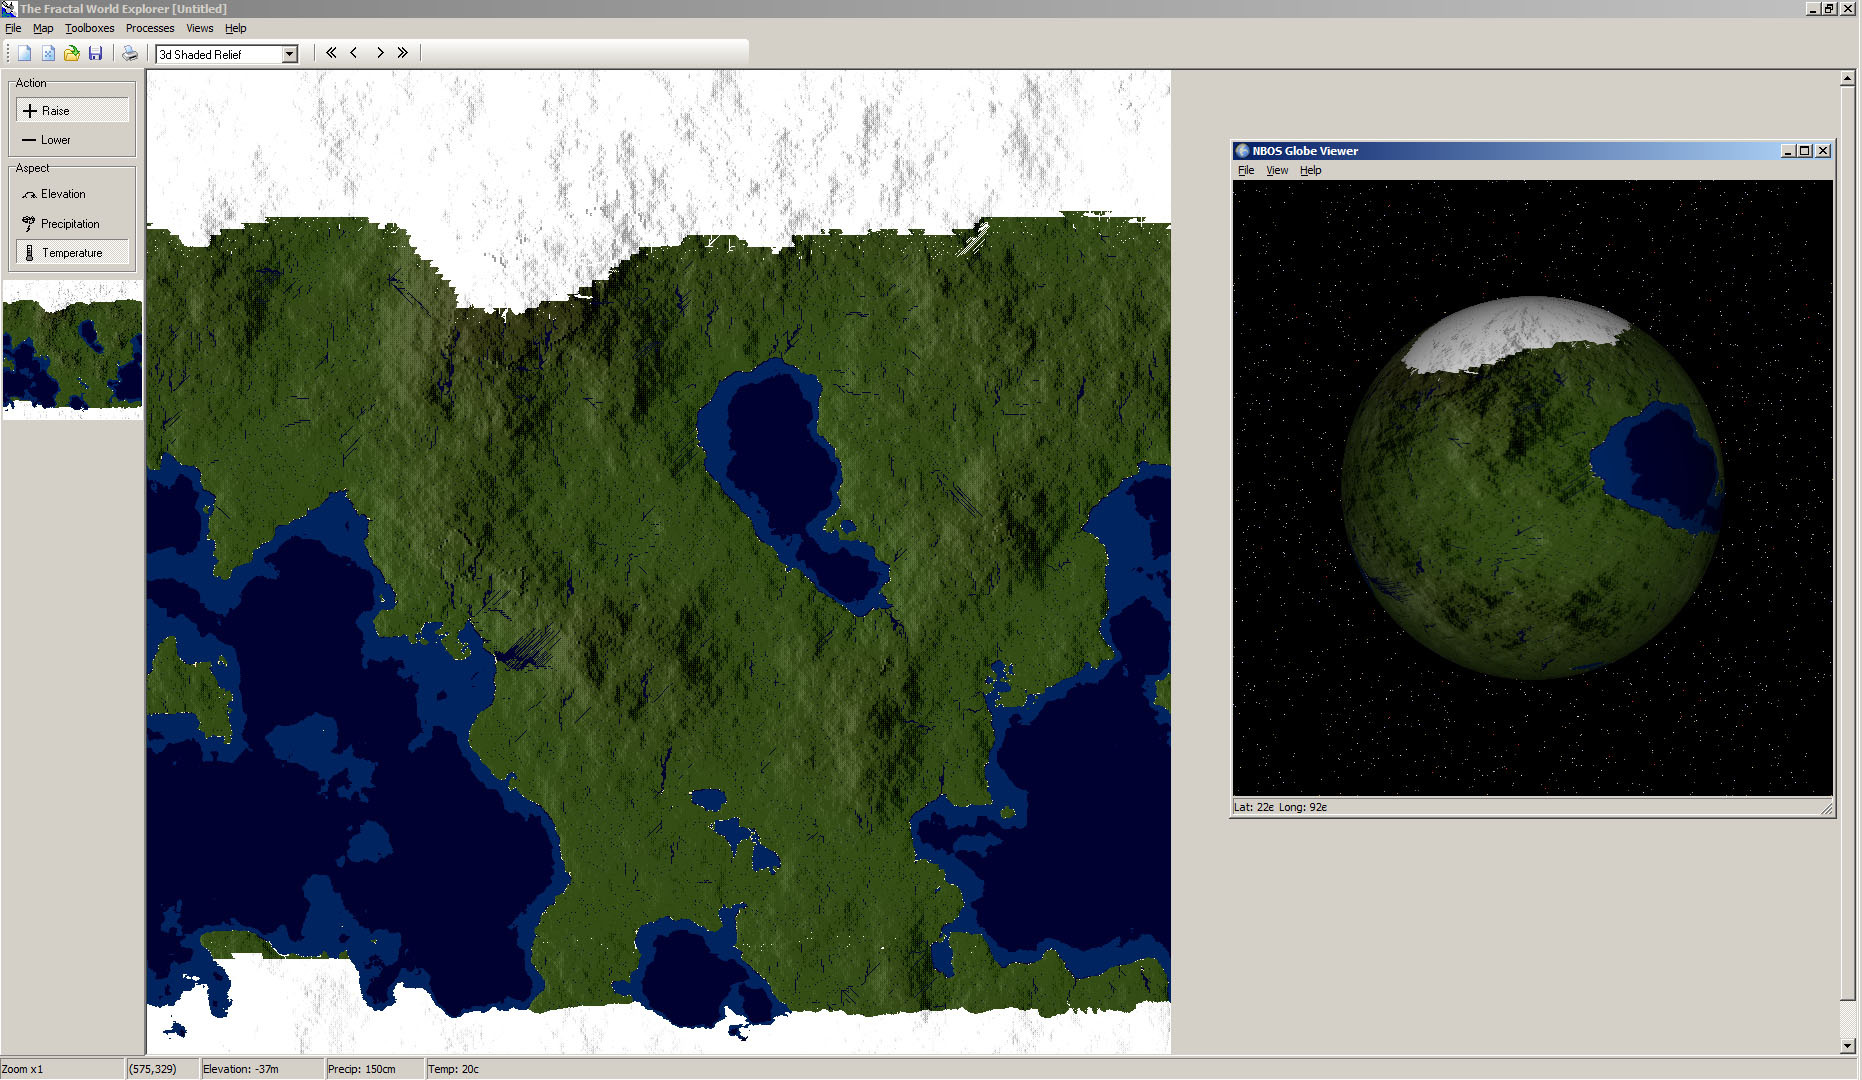Click the rotating planet in Globe Viewer
The image size is (1862, 1080).
coord(1531,488)
